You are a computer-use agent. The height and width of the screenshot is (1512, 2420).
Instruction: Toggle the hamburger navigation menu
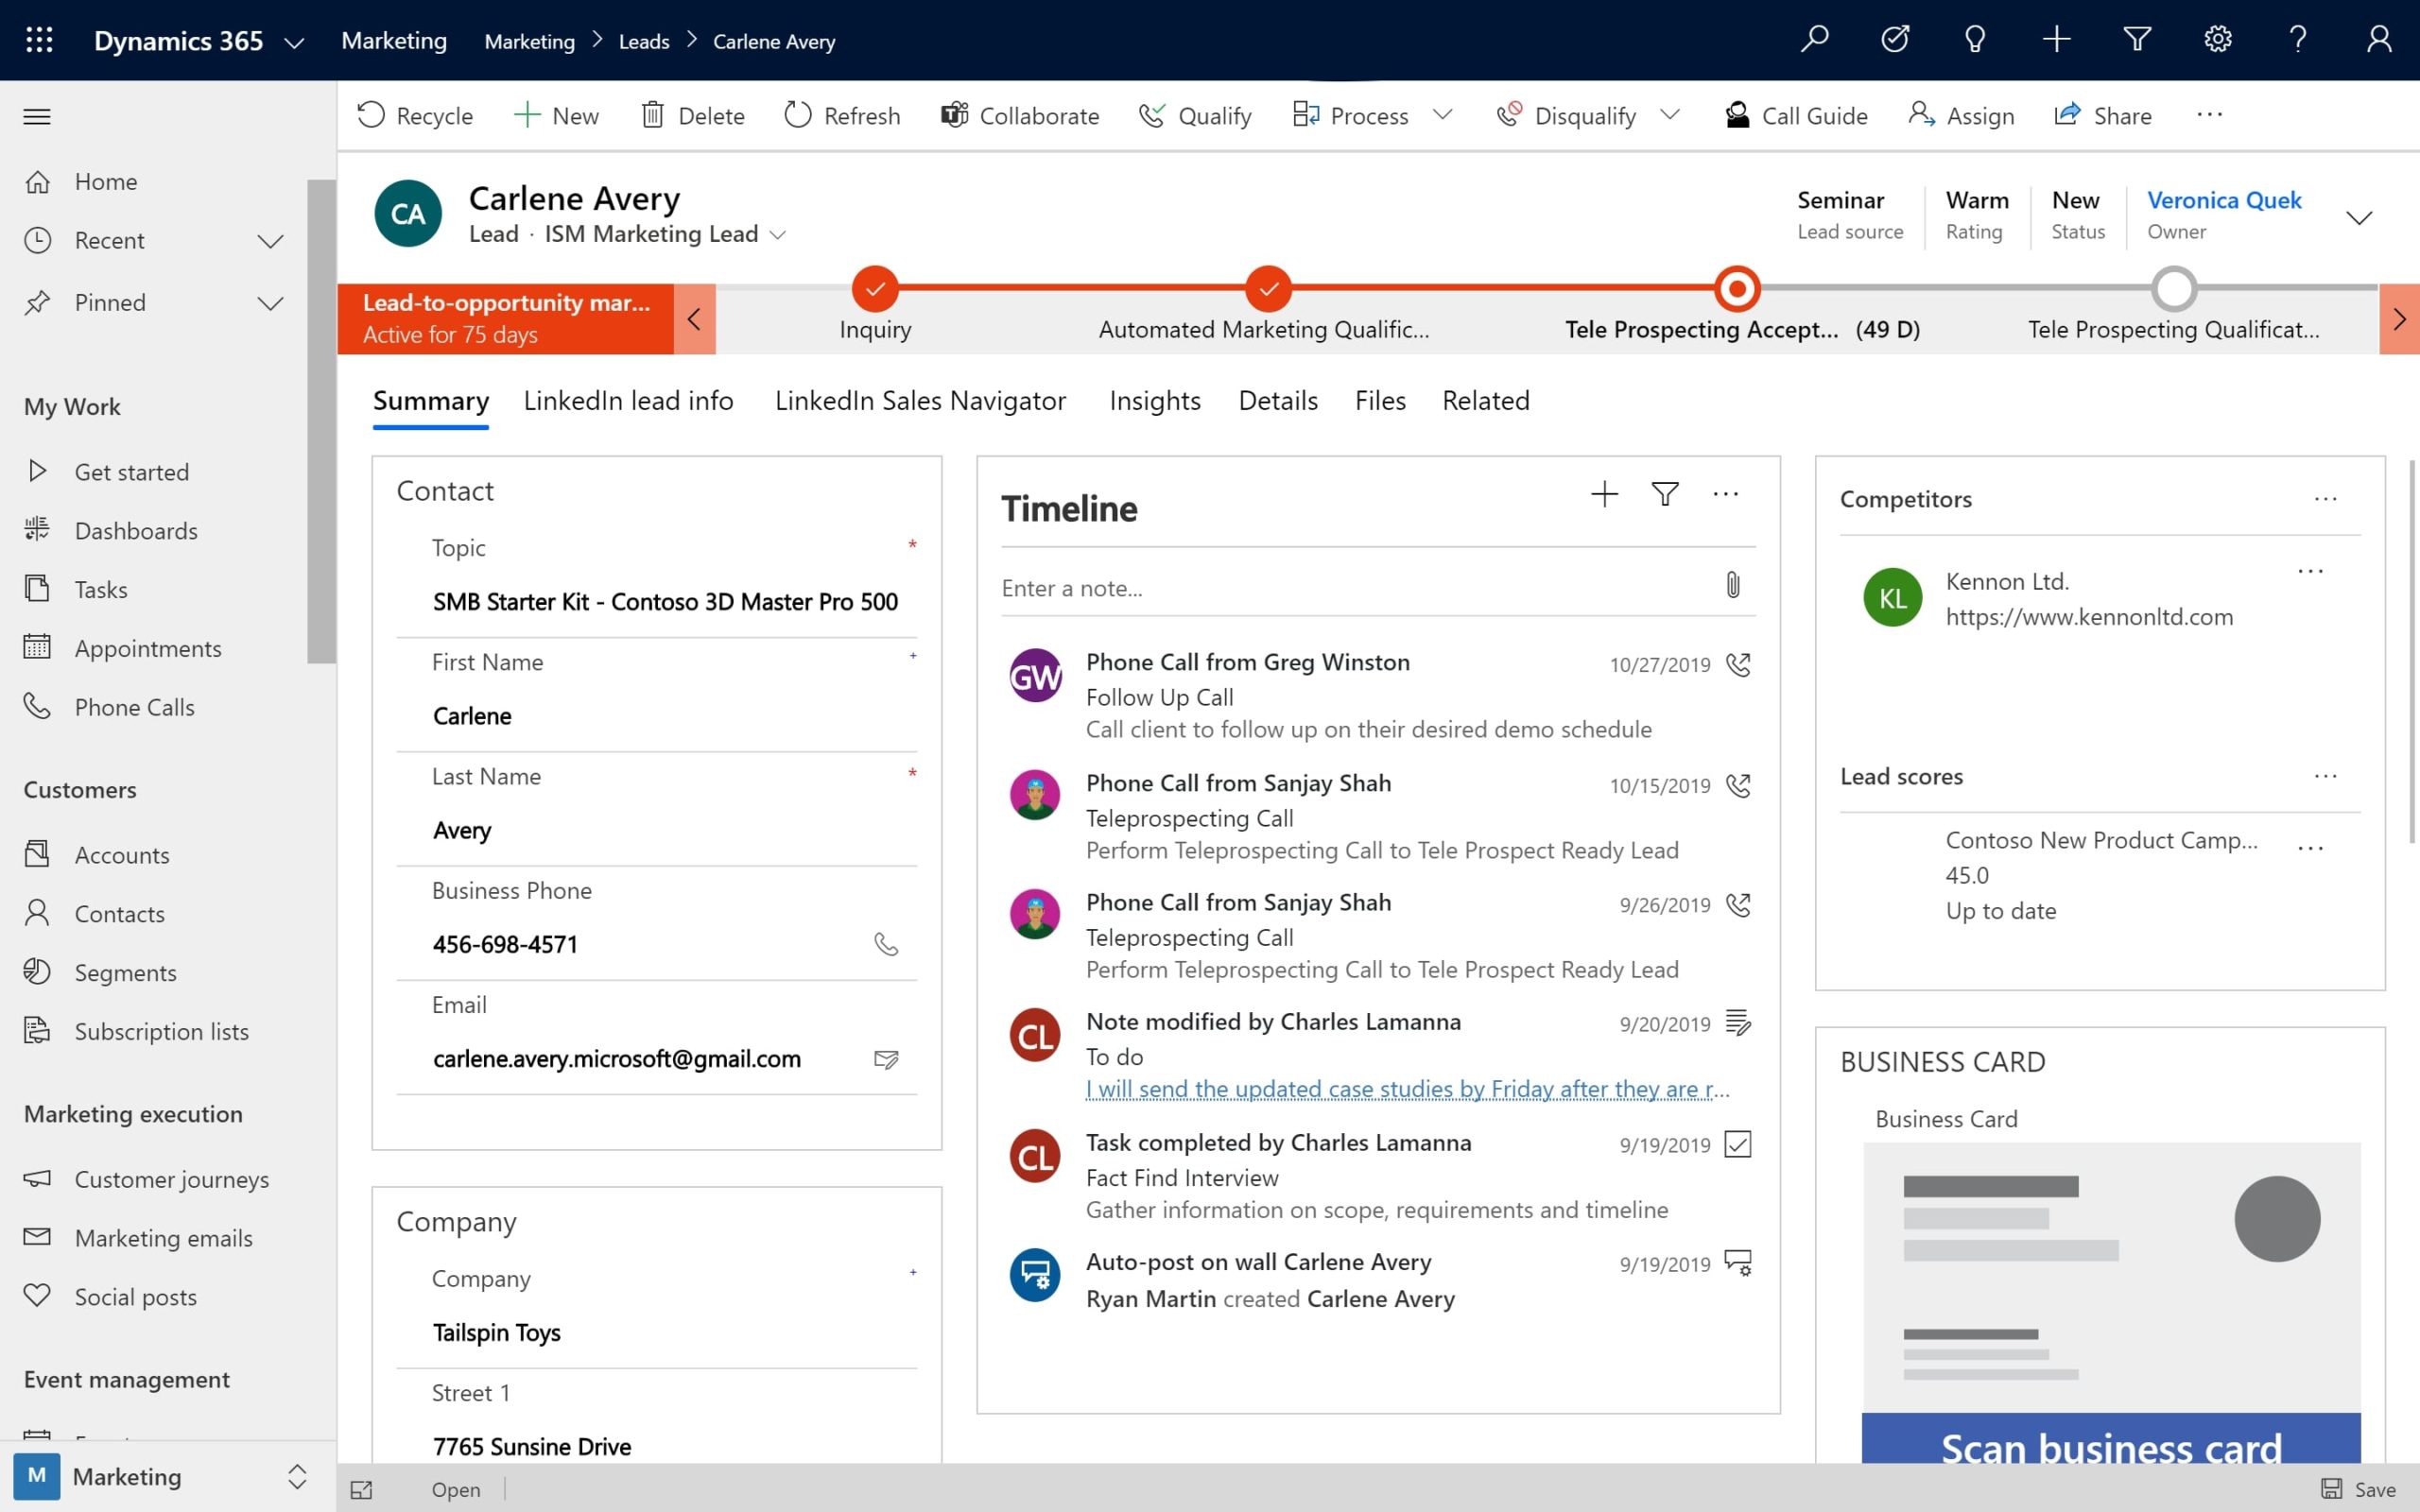click(x=37, y=116)
